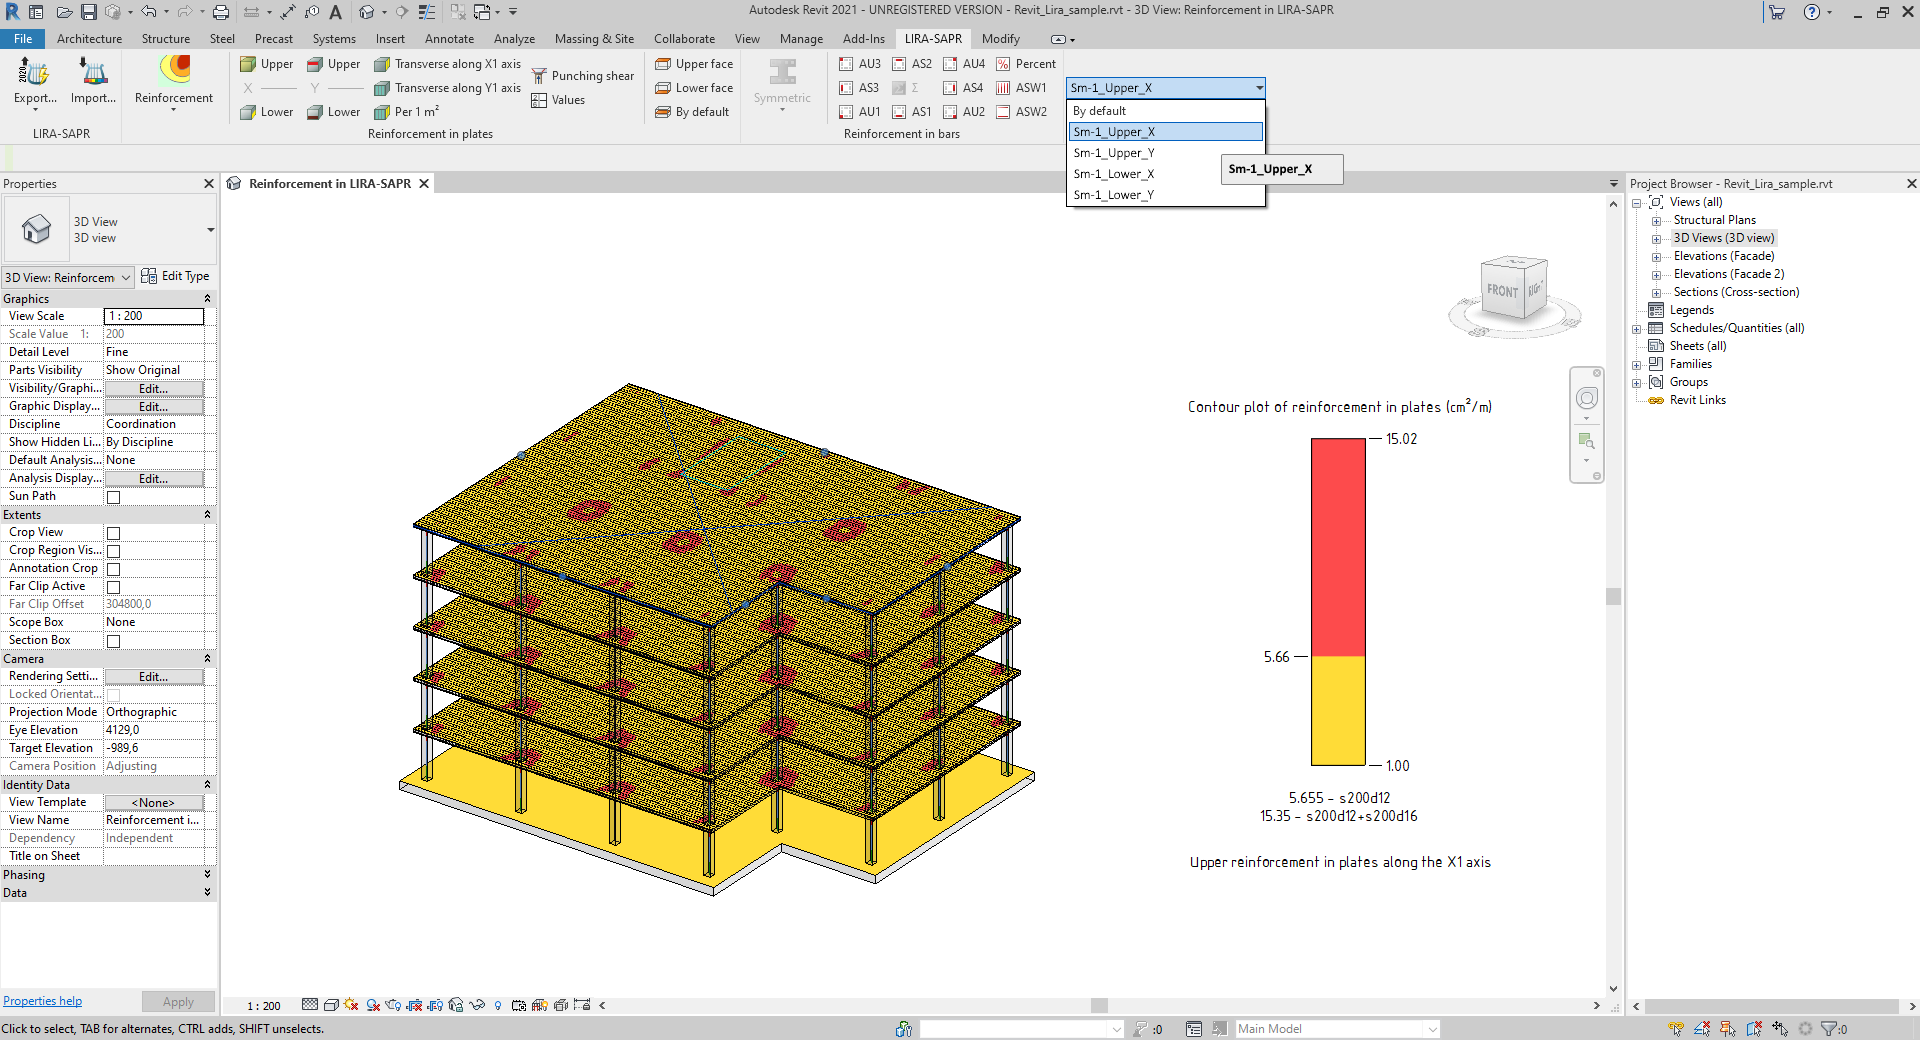Image resolution: width=1920 pixels, height=1040 pixels.
Task: Expand the Phasing properties section
Action: (x=207, y=875)
